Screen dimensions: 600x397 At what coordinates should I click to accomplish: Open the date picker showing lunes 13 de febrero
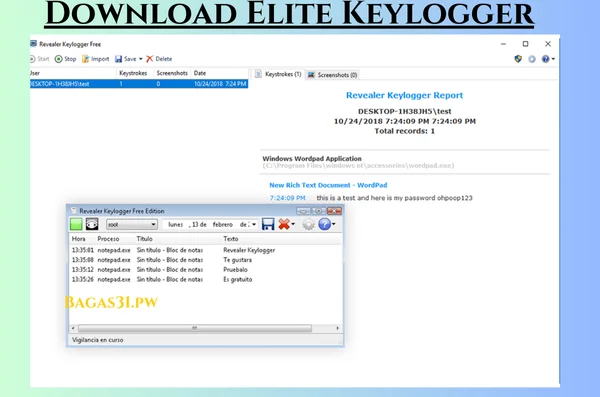(x=210, y=224)
